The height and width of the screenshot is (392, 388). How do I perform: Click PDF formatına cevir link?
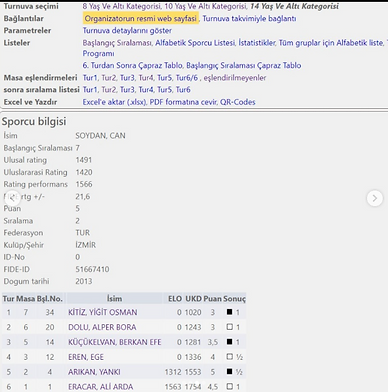[x=183, y=102]
